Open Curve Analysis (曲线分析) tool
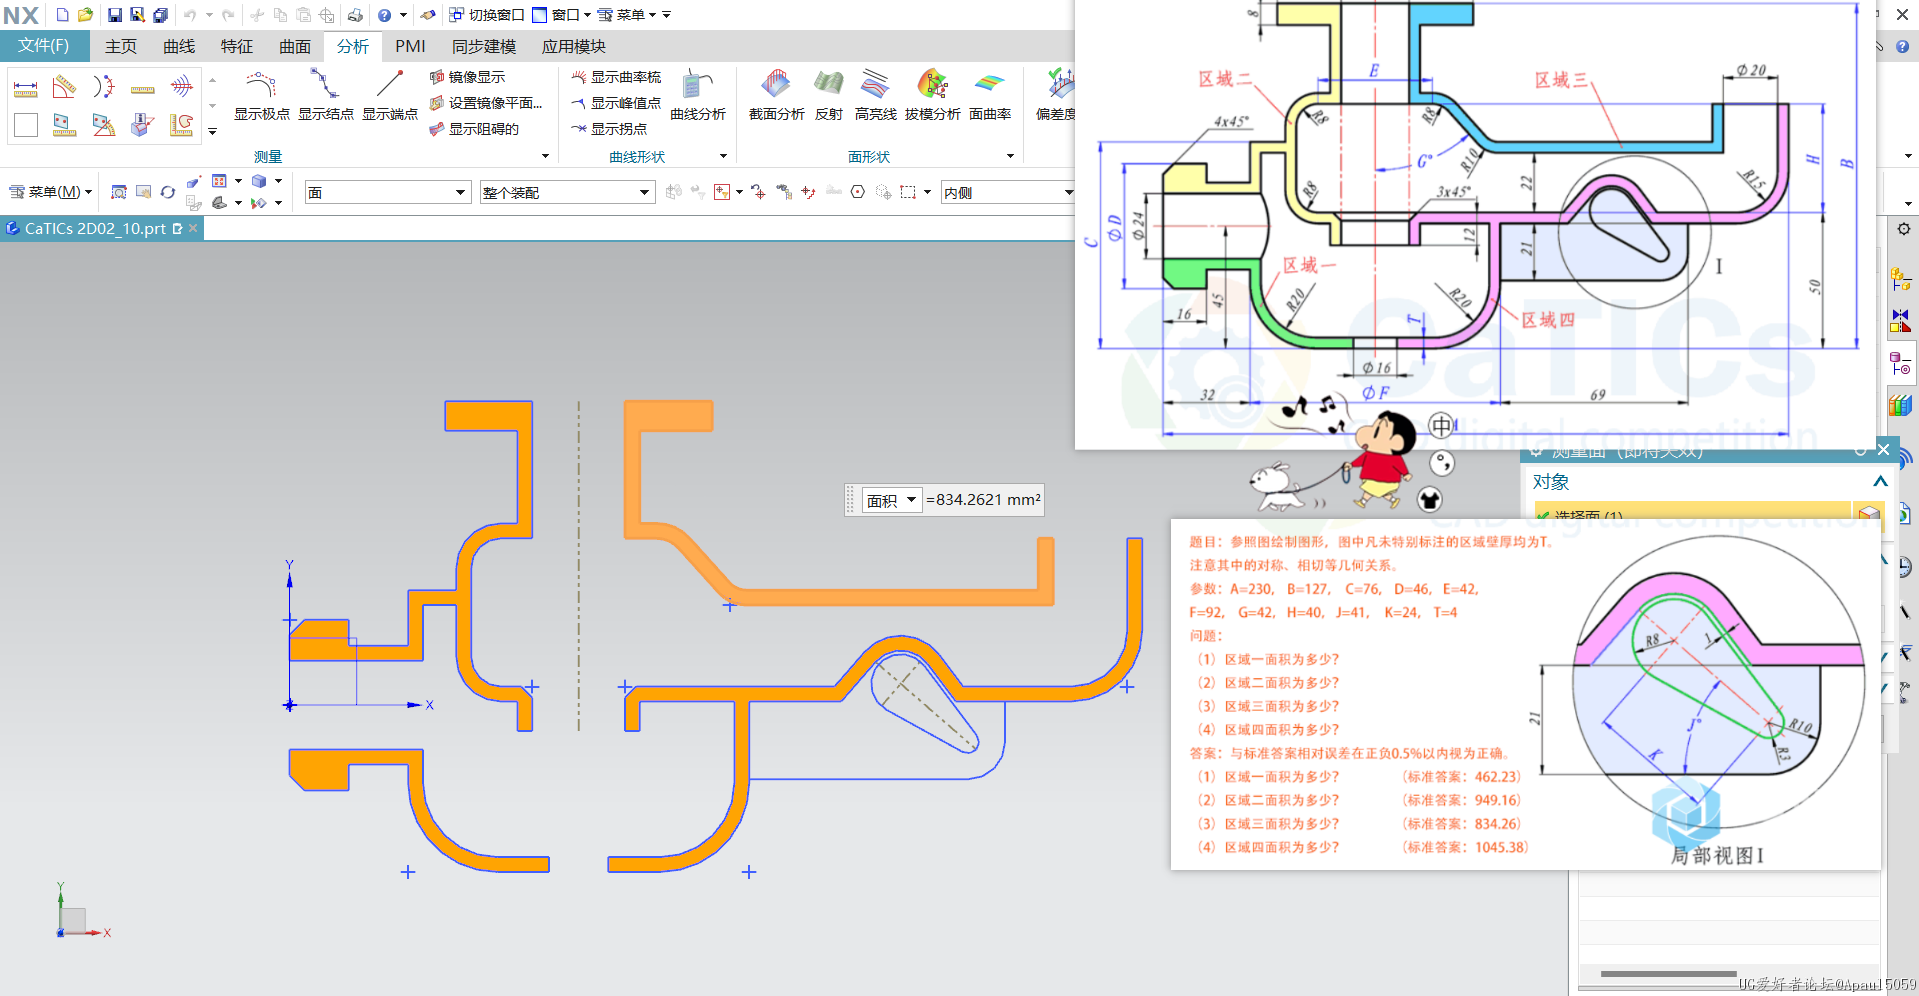 [698, 97]
